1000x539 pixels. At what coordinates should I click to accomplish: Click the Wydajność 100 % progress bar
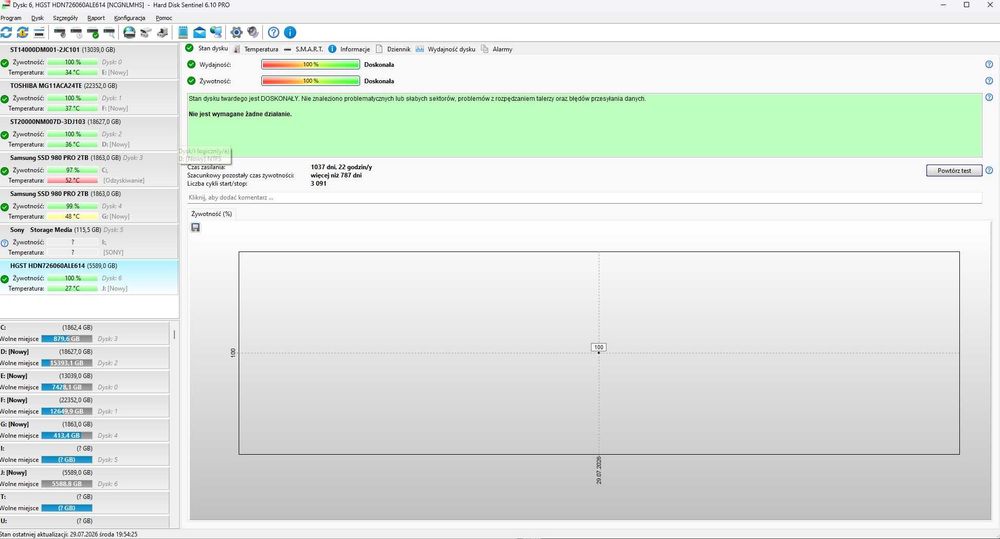[311, 64]
